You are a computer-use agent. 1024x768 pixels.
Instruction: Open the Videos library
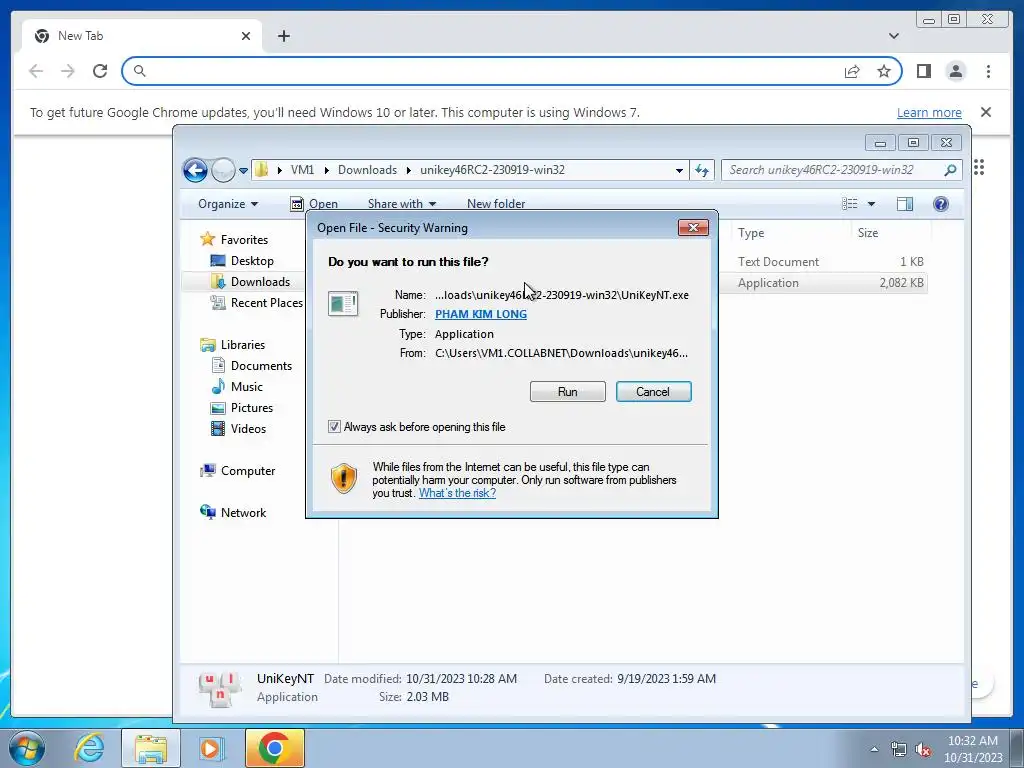pyautogui.click(x=238, y=428)
